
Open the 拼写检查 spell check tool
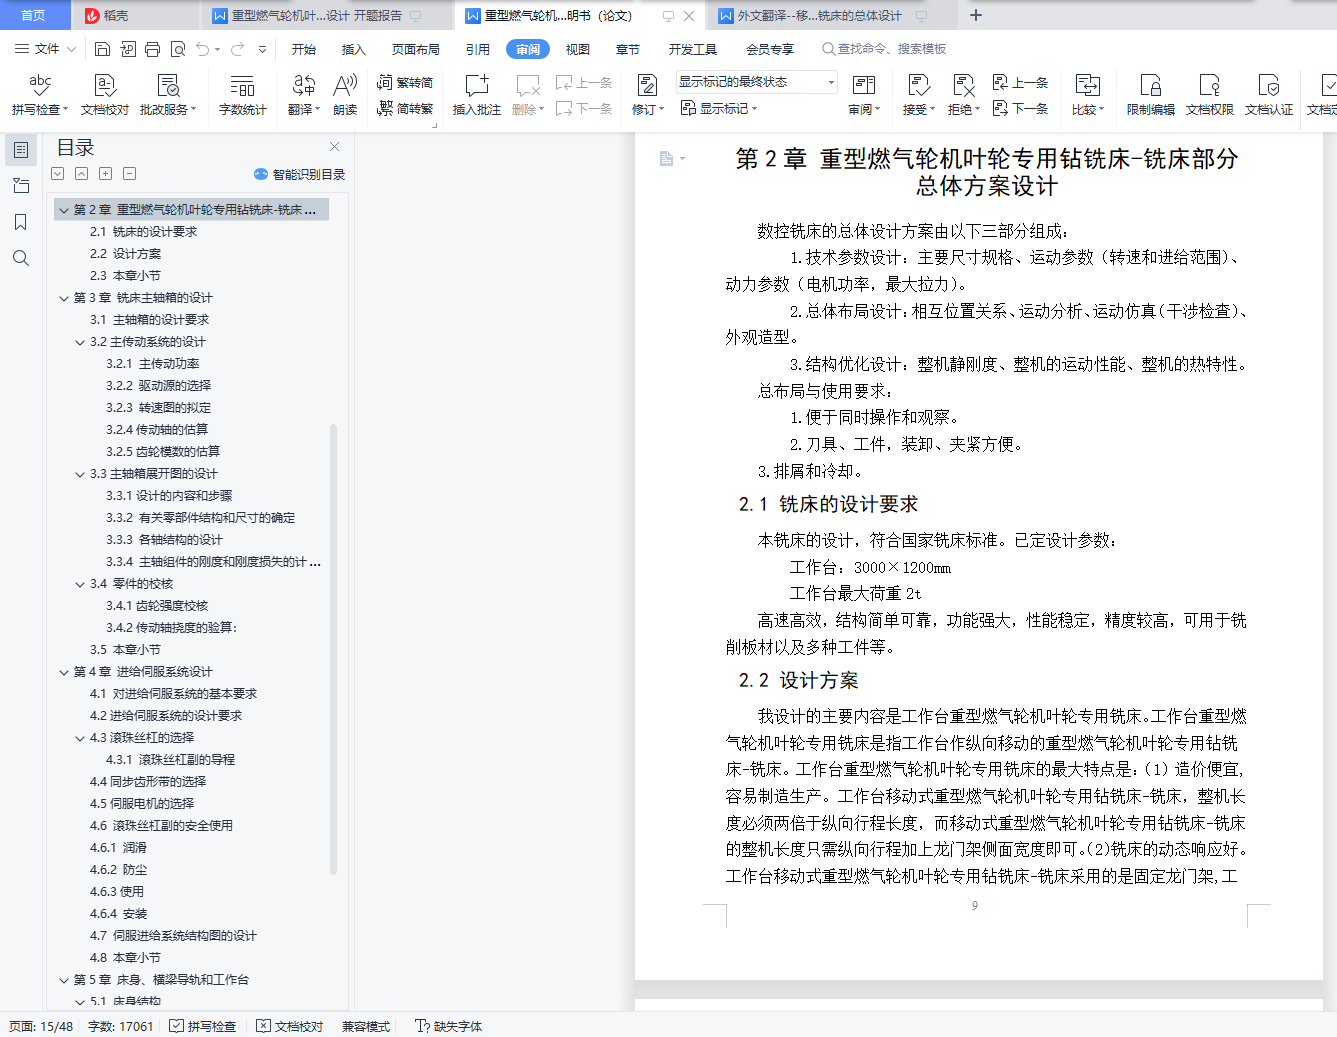(x=40, y=95)
